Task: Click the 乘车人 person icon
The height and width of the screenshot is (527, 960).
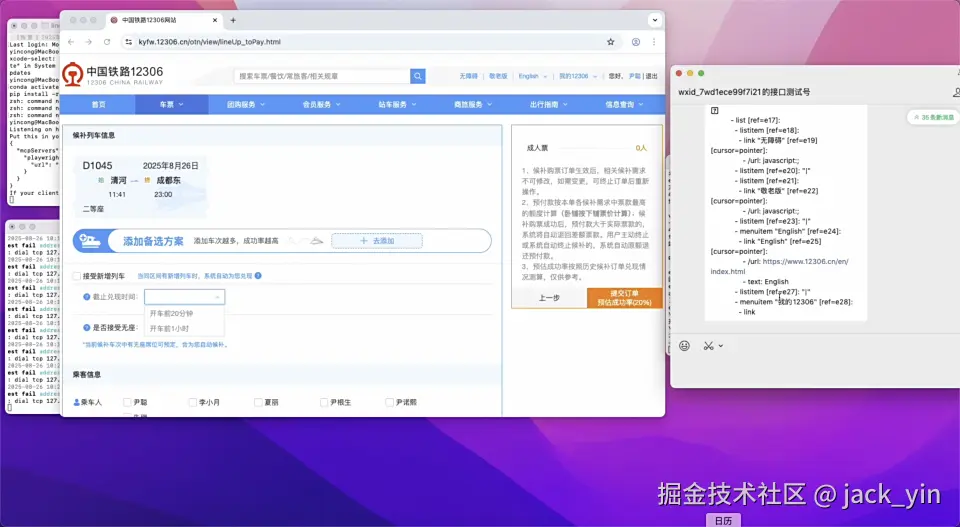Action: (77, 402)
